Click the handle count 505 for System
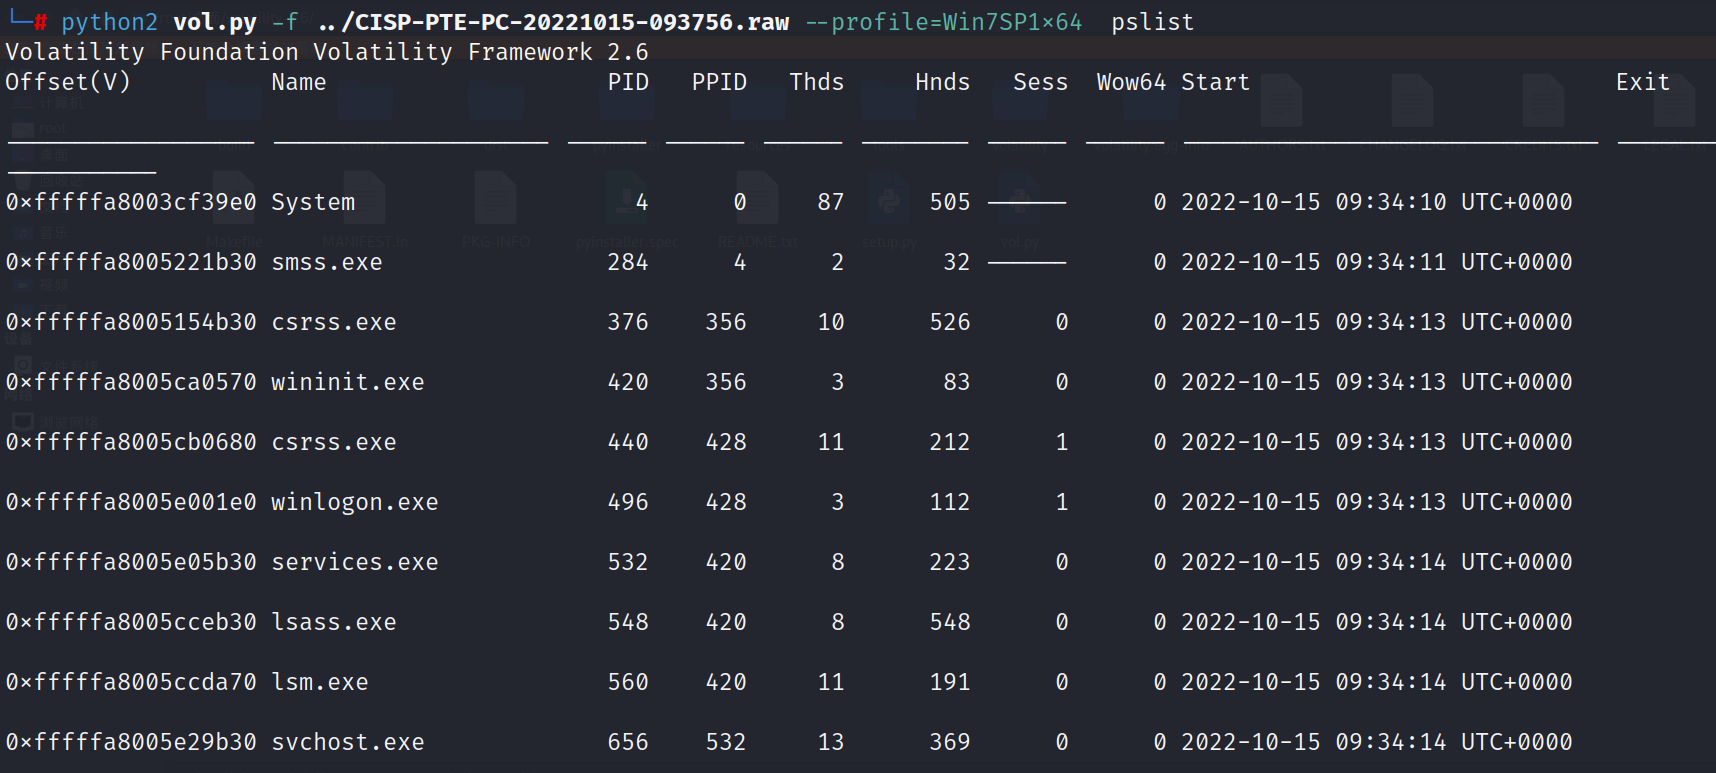The width and height of the screenshot is (1716, 773). pyautogui.click(x=950, y=202)
